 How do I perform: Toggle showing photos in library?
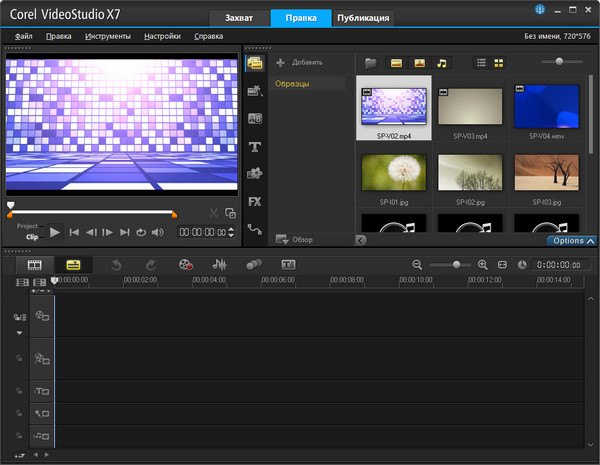(419, 63)
